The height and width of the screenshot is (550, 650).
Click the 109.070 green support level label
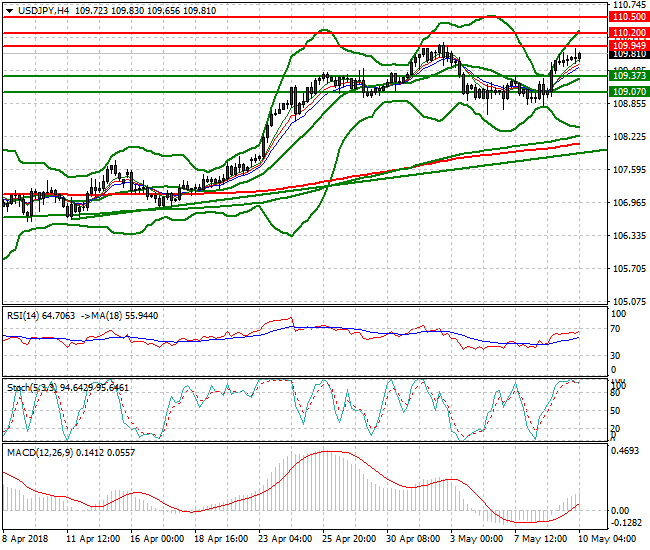(x=629, y=92)
